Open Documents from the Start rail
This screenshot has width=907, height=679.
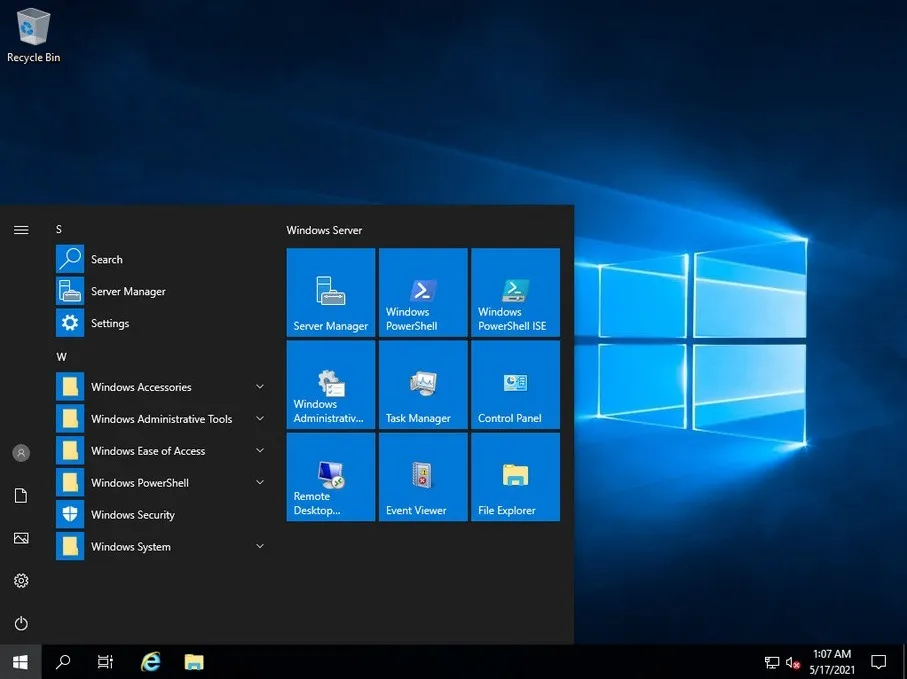click(x=21, y=496)
